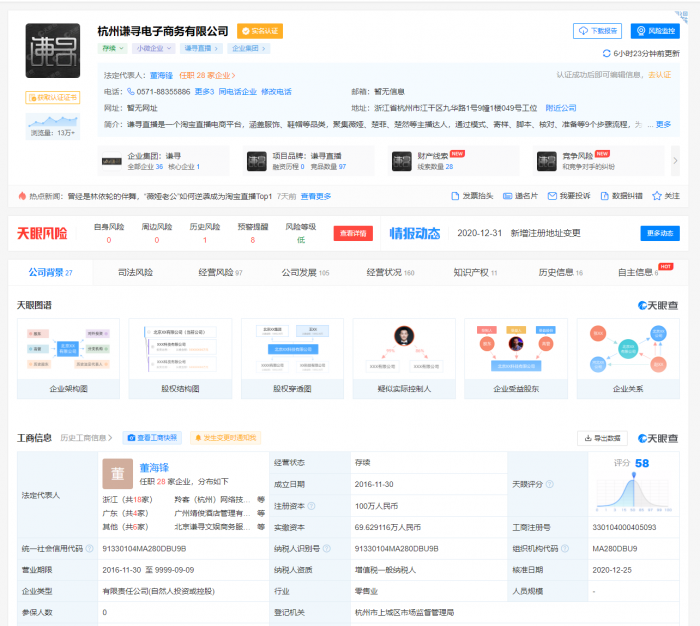Switch to 经营状况 tab
Viewport: 700px width, 626px height.
click(x=390, y=272)
